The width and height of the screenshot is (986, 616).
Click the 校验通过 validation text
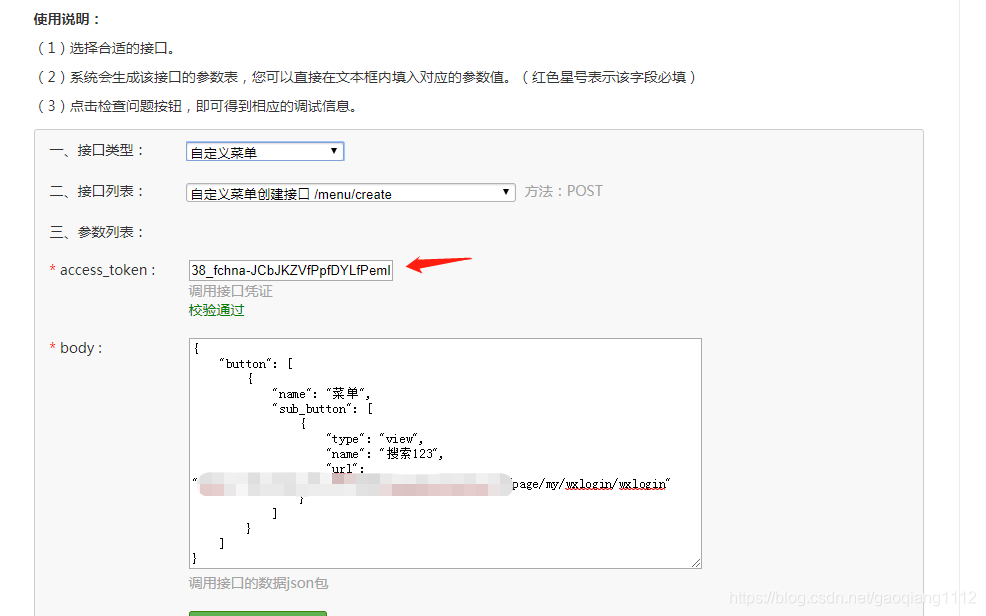(x=216, y=310)
